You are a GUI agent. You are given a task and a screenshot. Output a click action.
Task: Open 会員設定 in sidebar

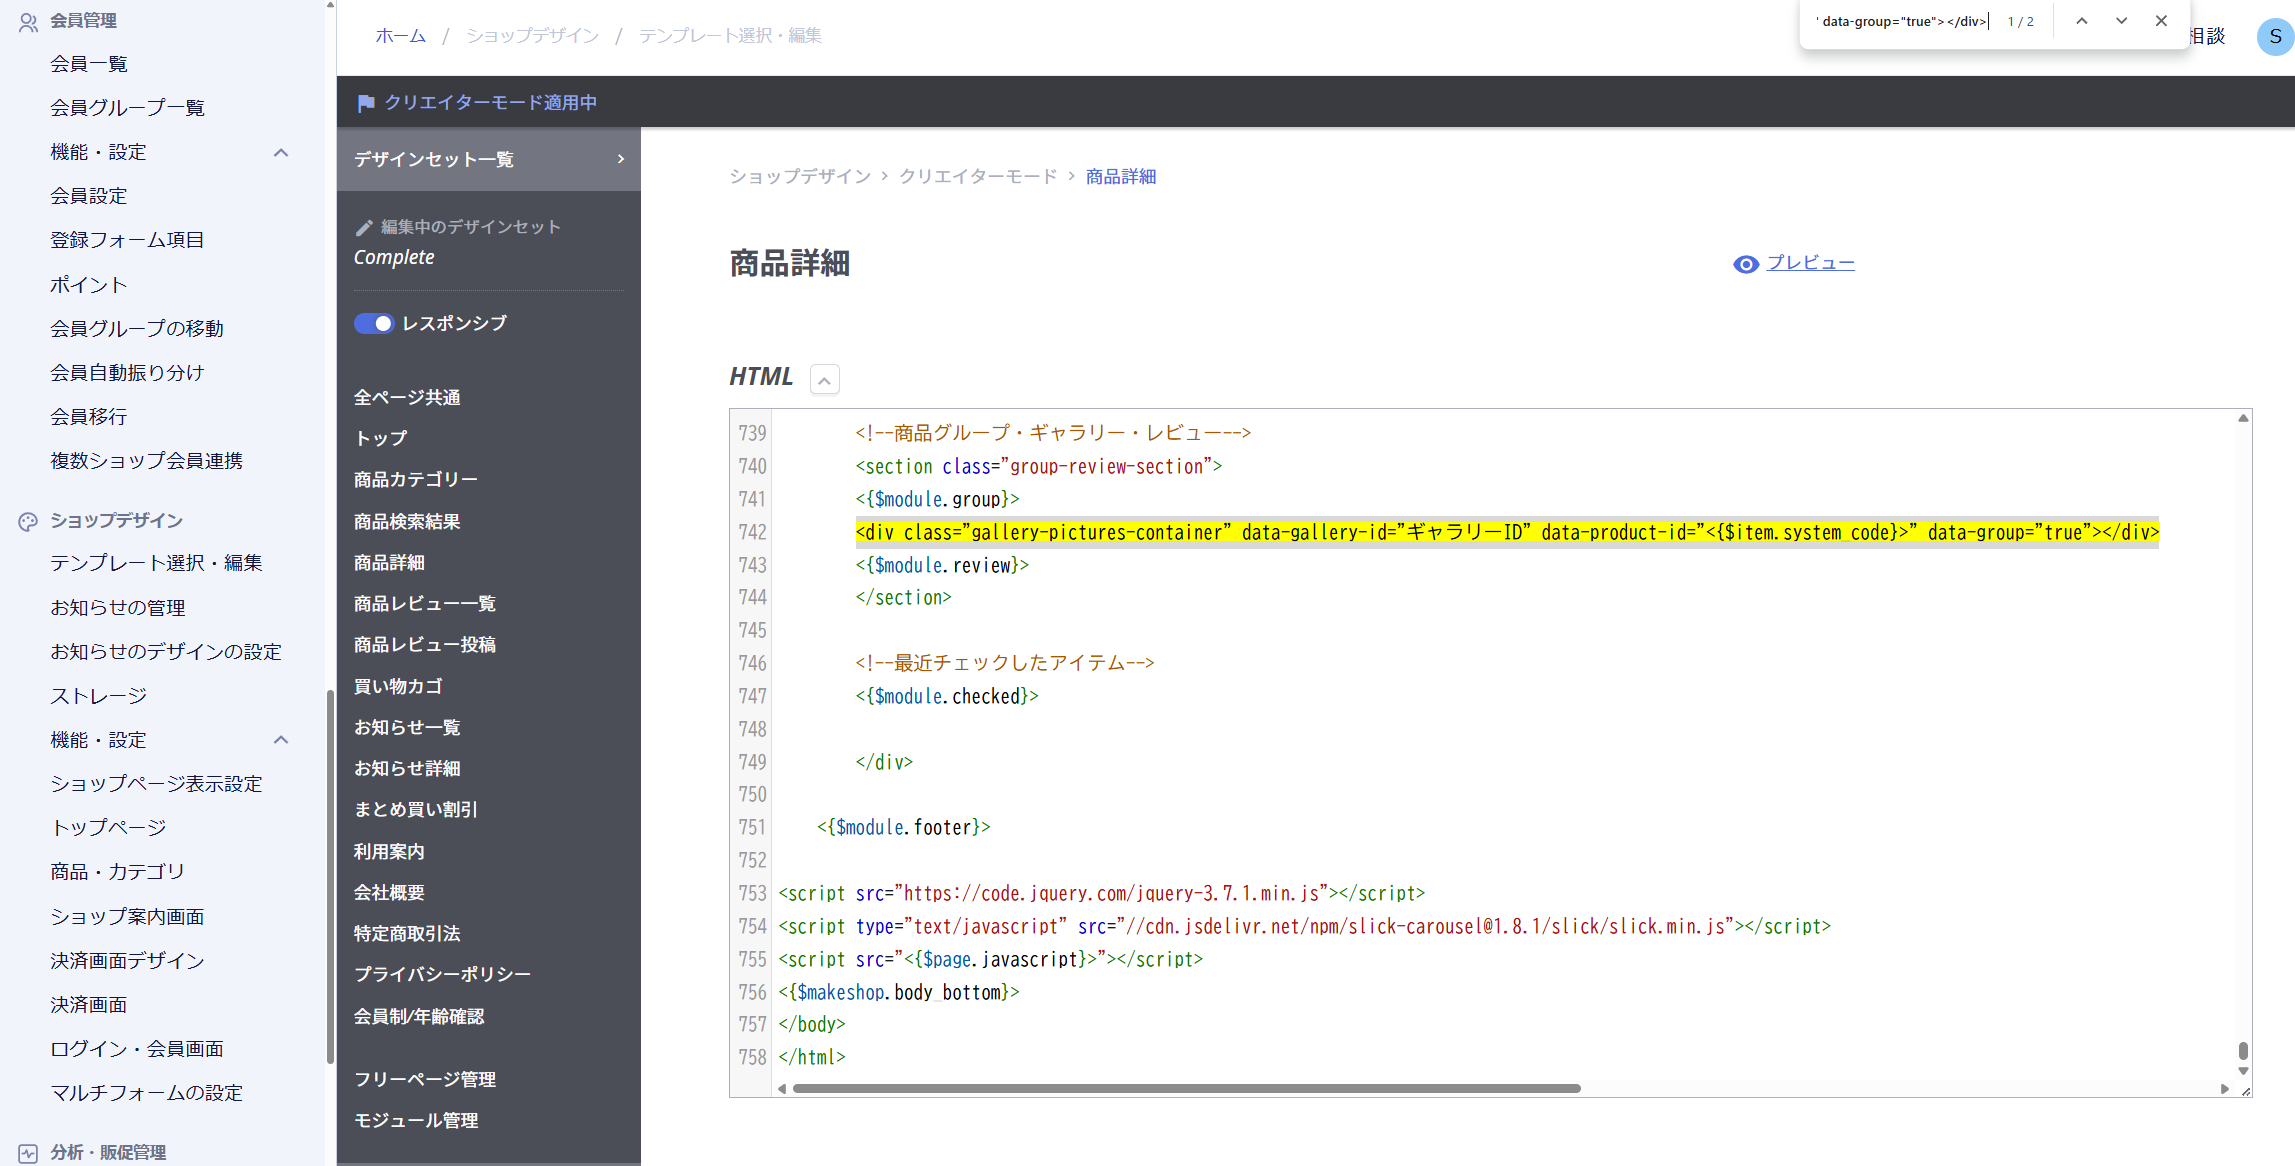89,196
